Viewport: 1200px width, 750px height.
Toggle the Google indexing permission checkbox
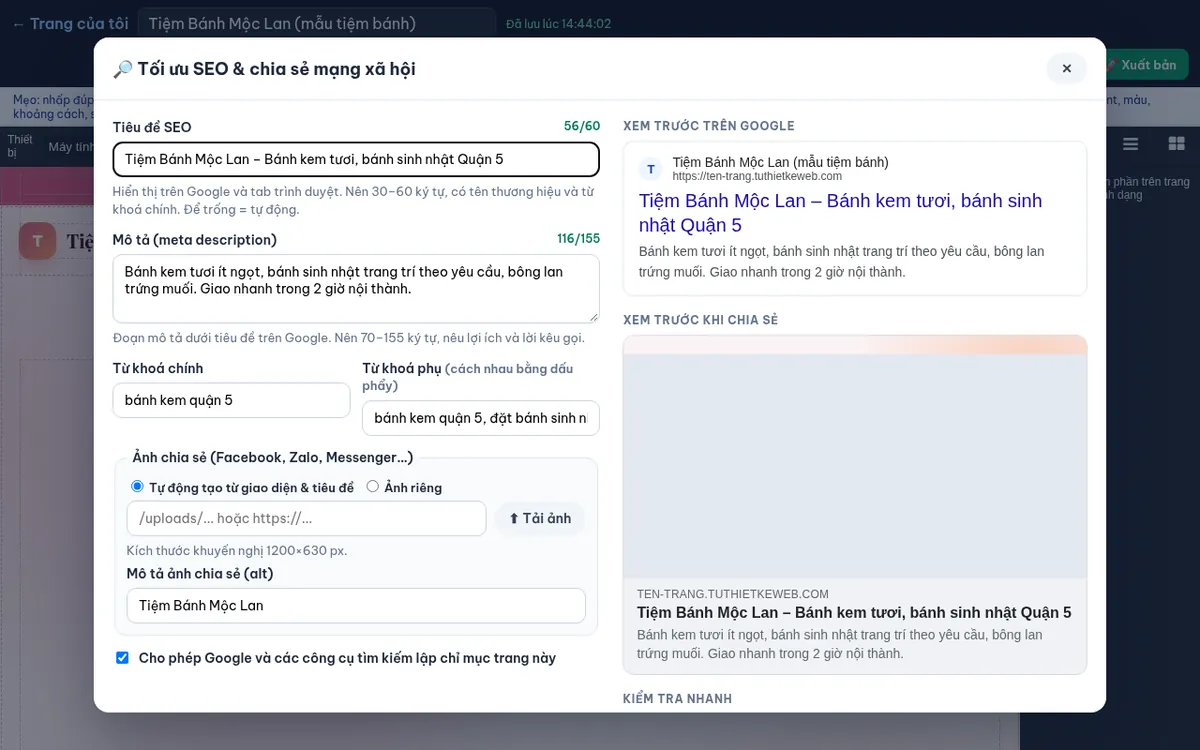[x=122, y=658]
